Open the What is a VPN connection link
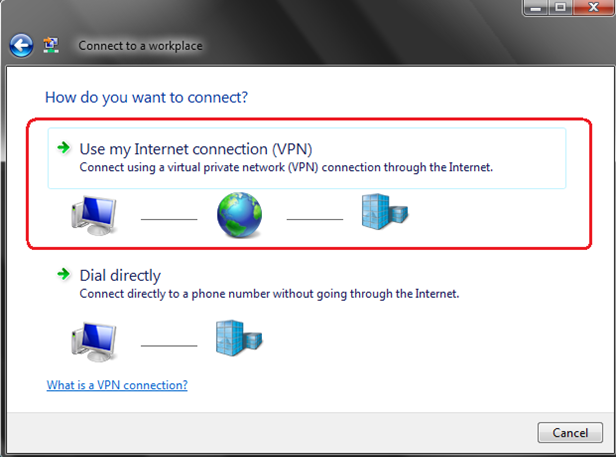The width and height of the screenshot is (616, 457). (117, 385)
